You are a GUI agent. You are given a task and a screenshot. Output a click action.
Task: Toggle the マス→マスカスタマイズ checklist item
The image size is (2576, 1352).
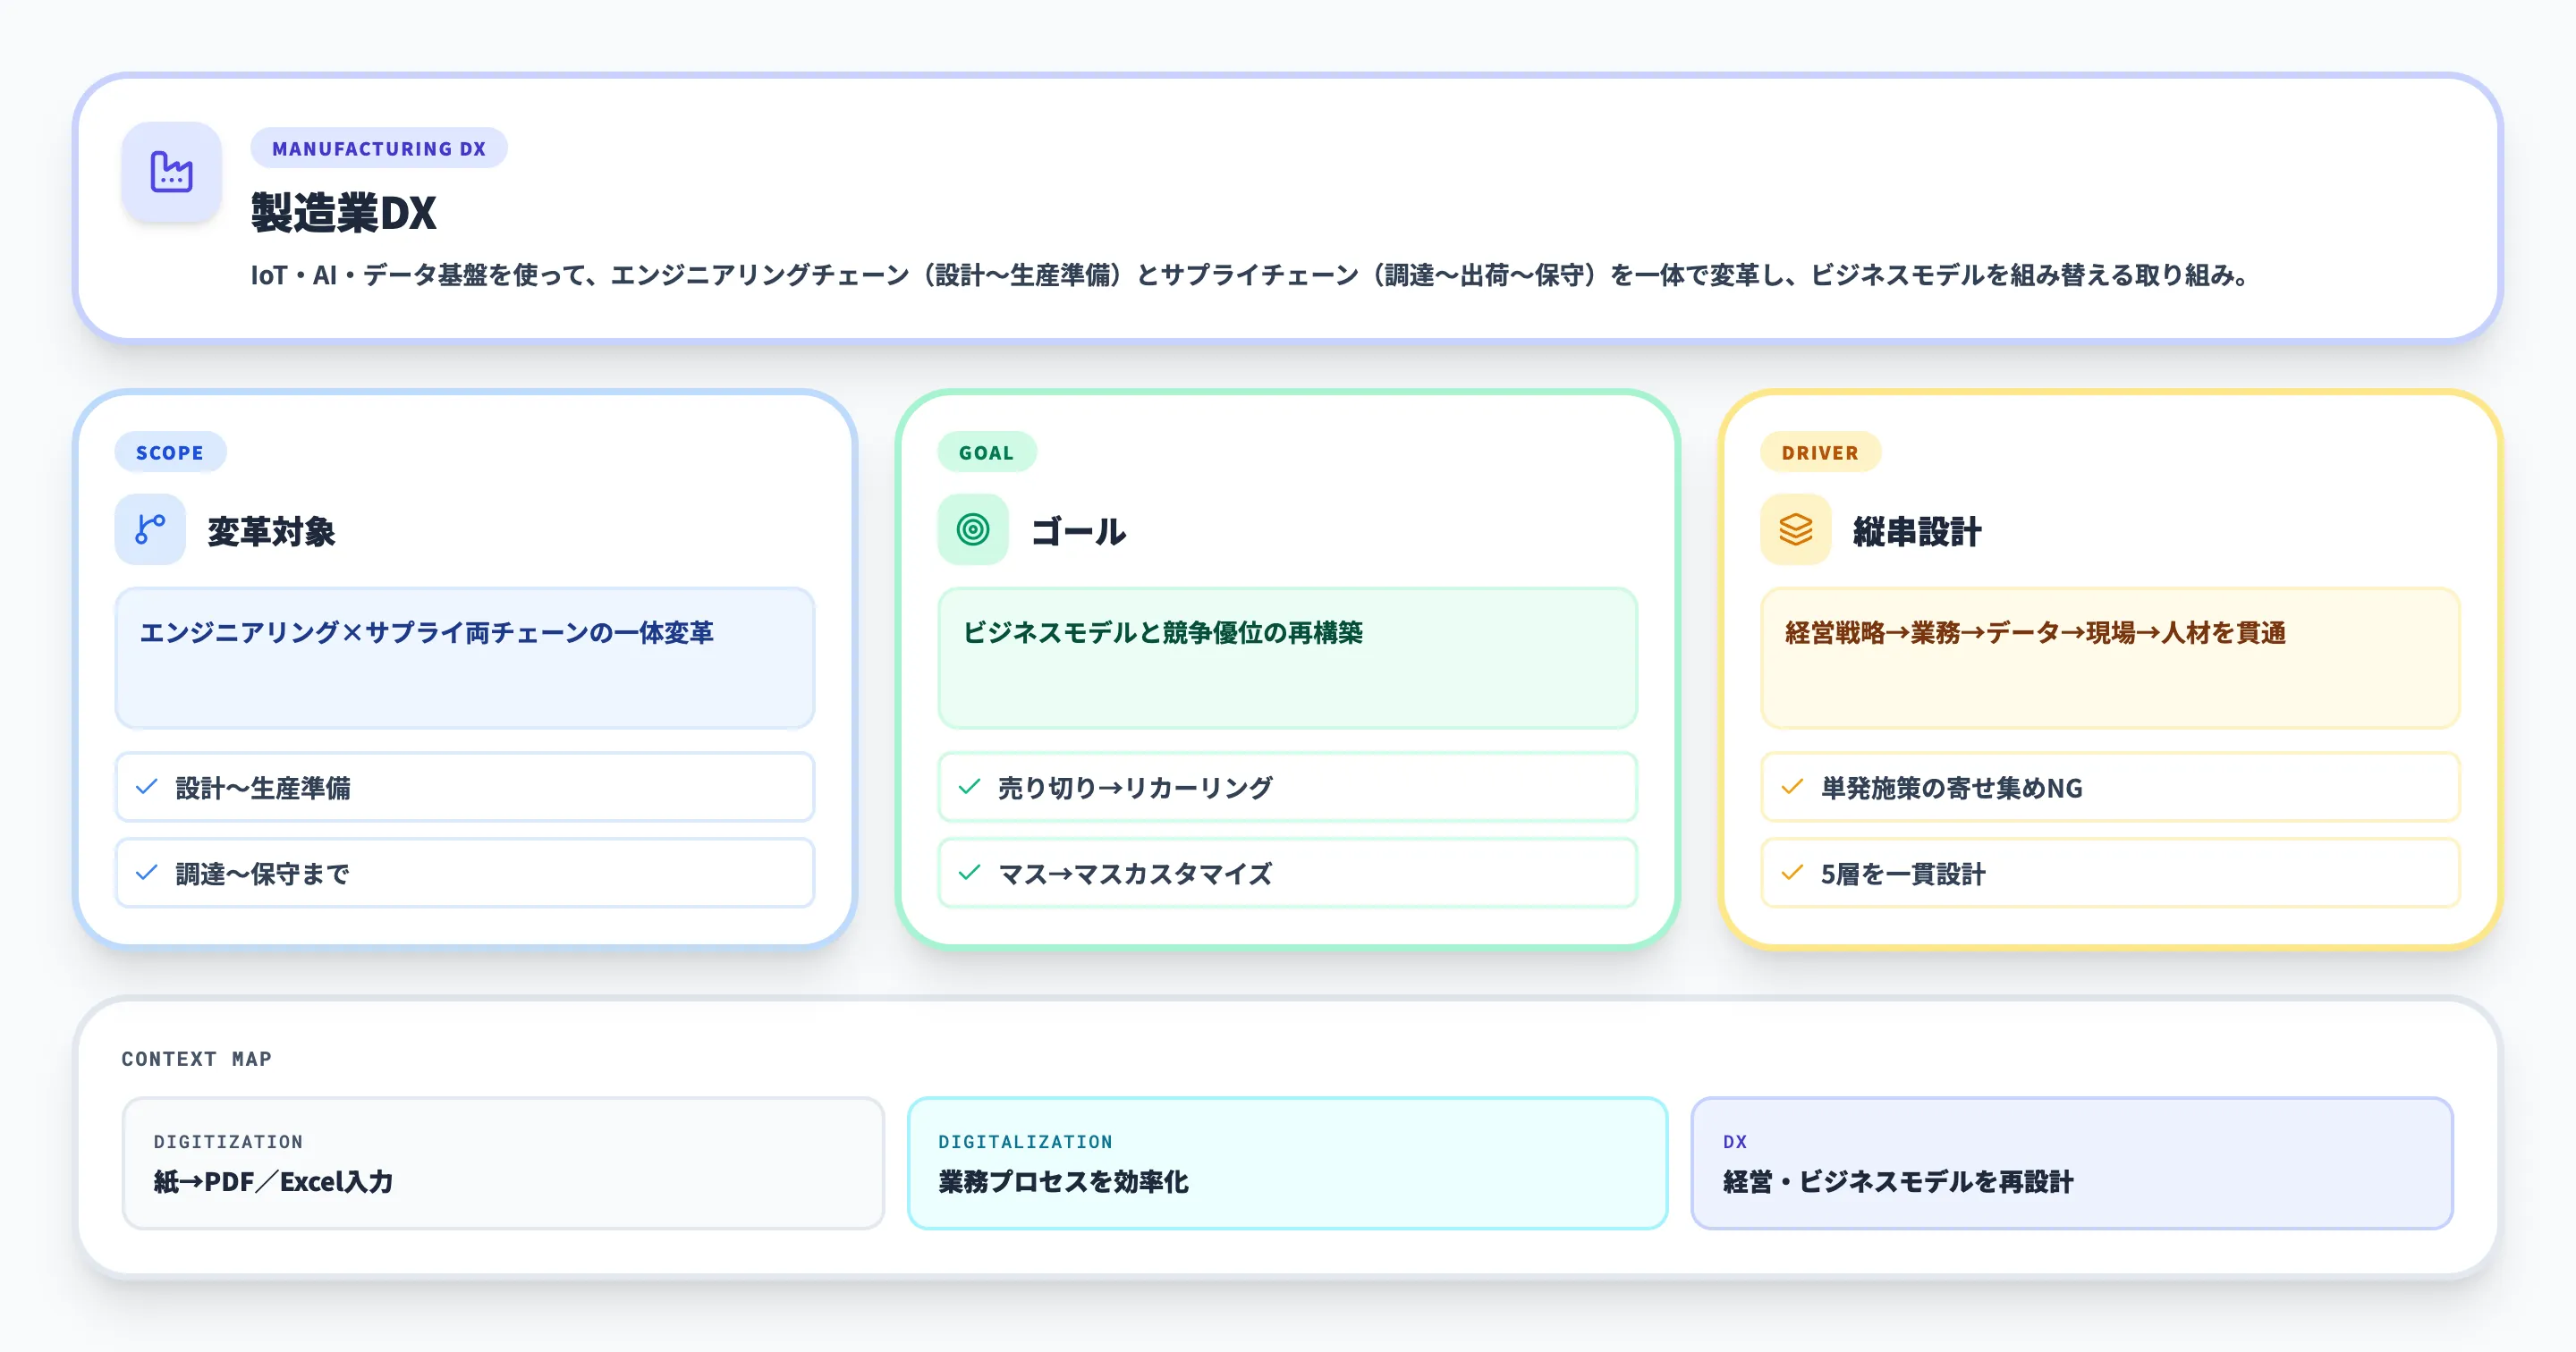click(x=1286, y=873)
